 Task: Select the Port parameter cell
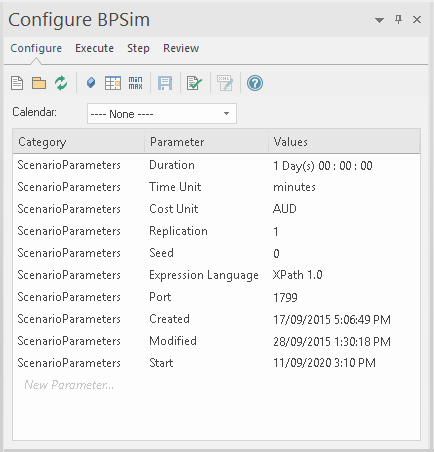coord(160,297)
